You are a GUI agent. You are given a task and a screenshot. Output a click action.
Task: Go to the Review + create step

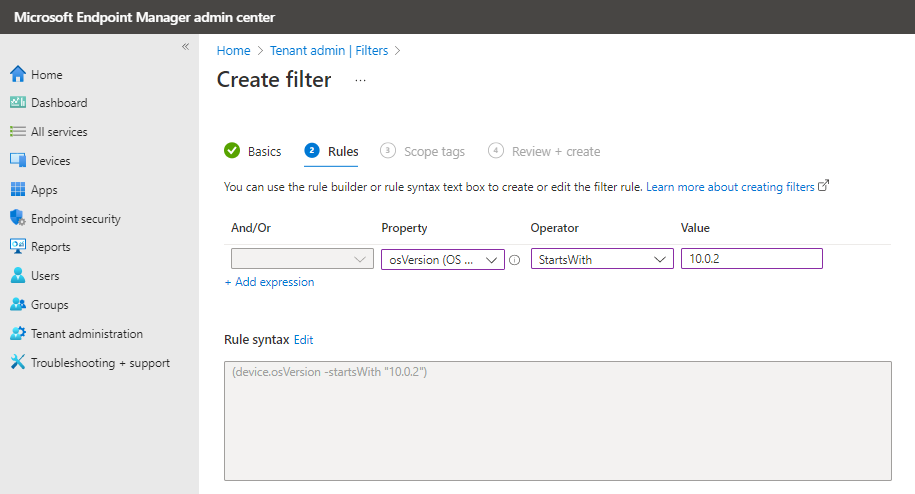544,152
